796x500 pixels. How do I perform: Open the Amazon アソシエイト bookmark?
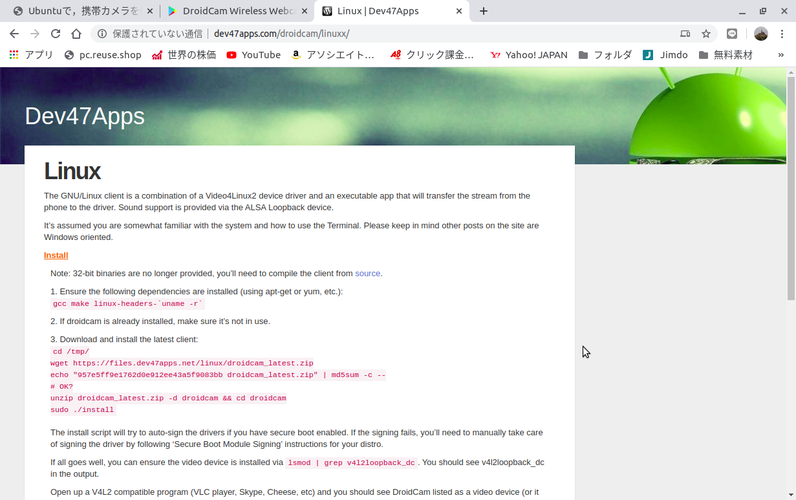(x=333, y=55)
